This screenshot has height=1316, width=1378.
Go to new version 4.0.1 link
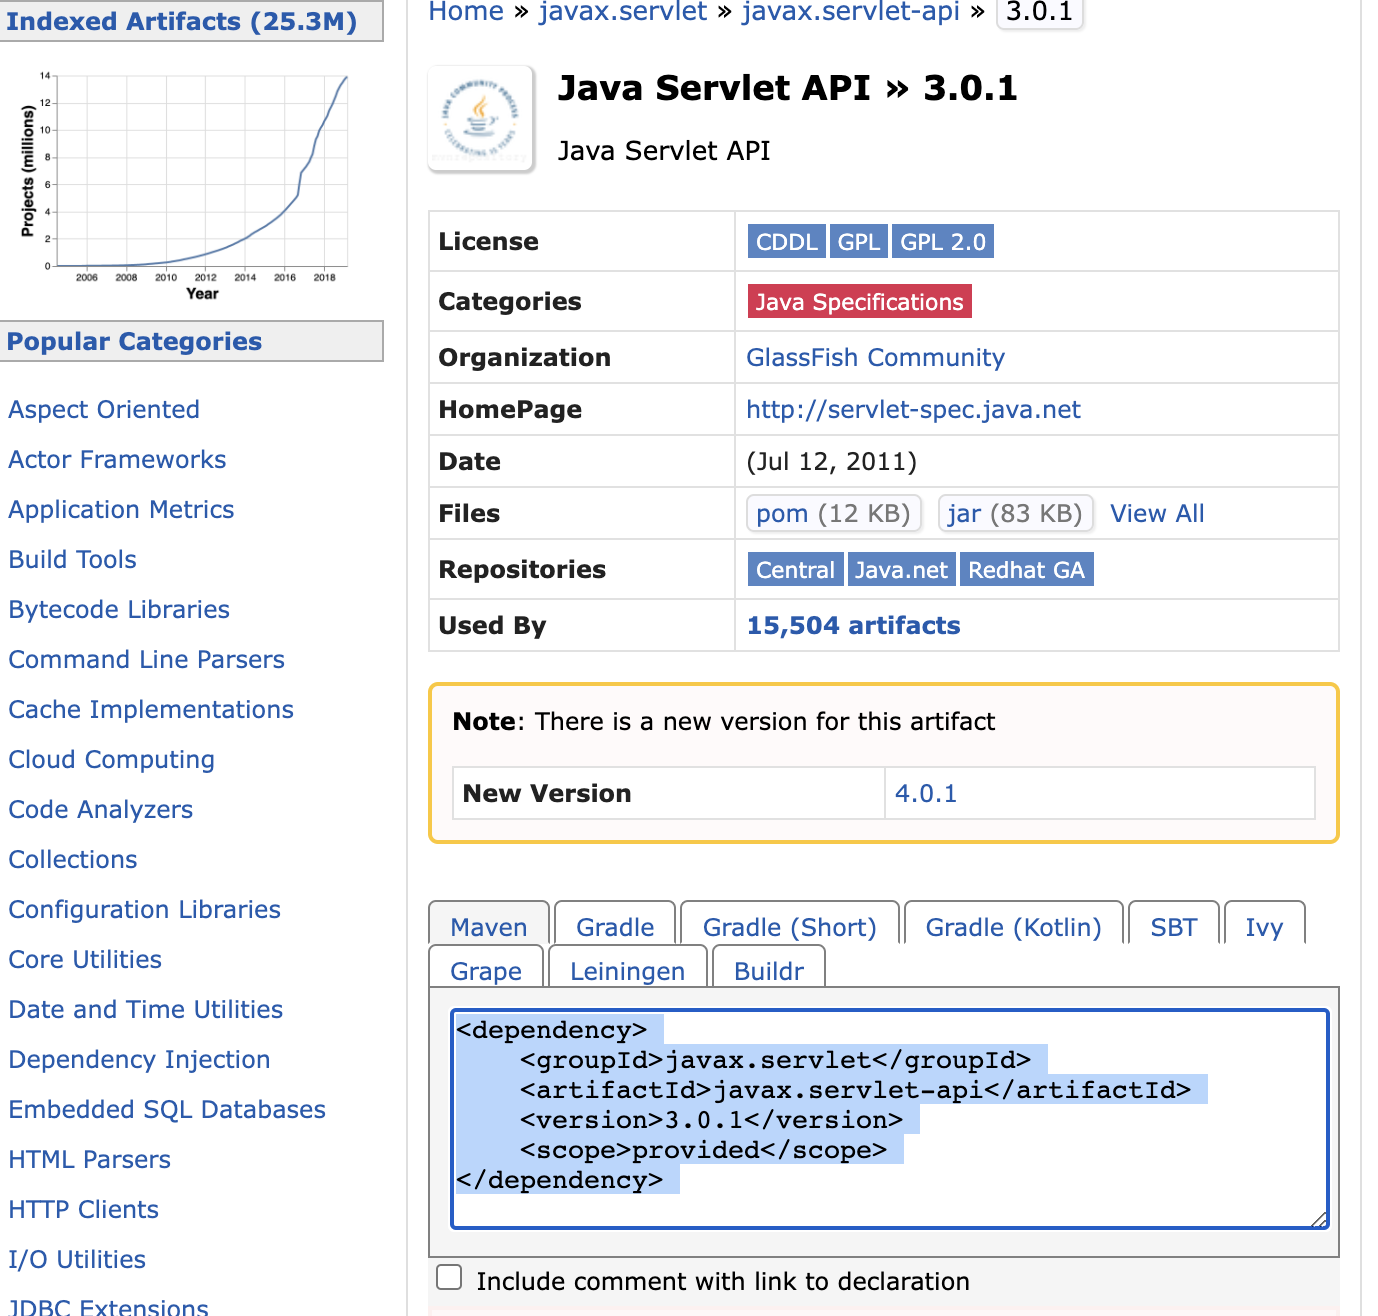[x=926, y=793]
